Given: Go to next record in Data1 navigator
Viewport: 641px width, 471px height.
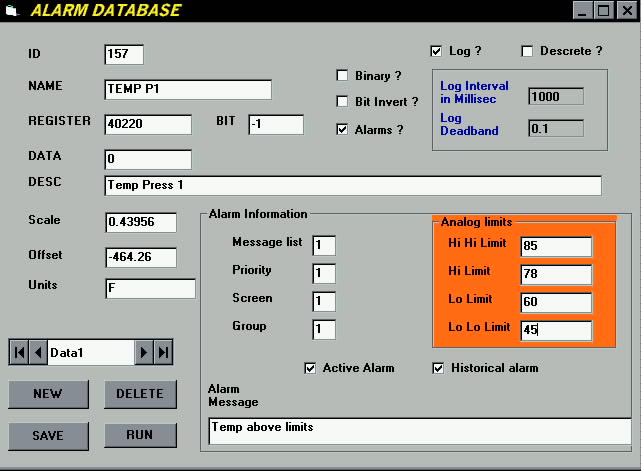Looking at the screenshot, I should [x=144, y=352].
